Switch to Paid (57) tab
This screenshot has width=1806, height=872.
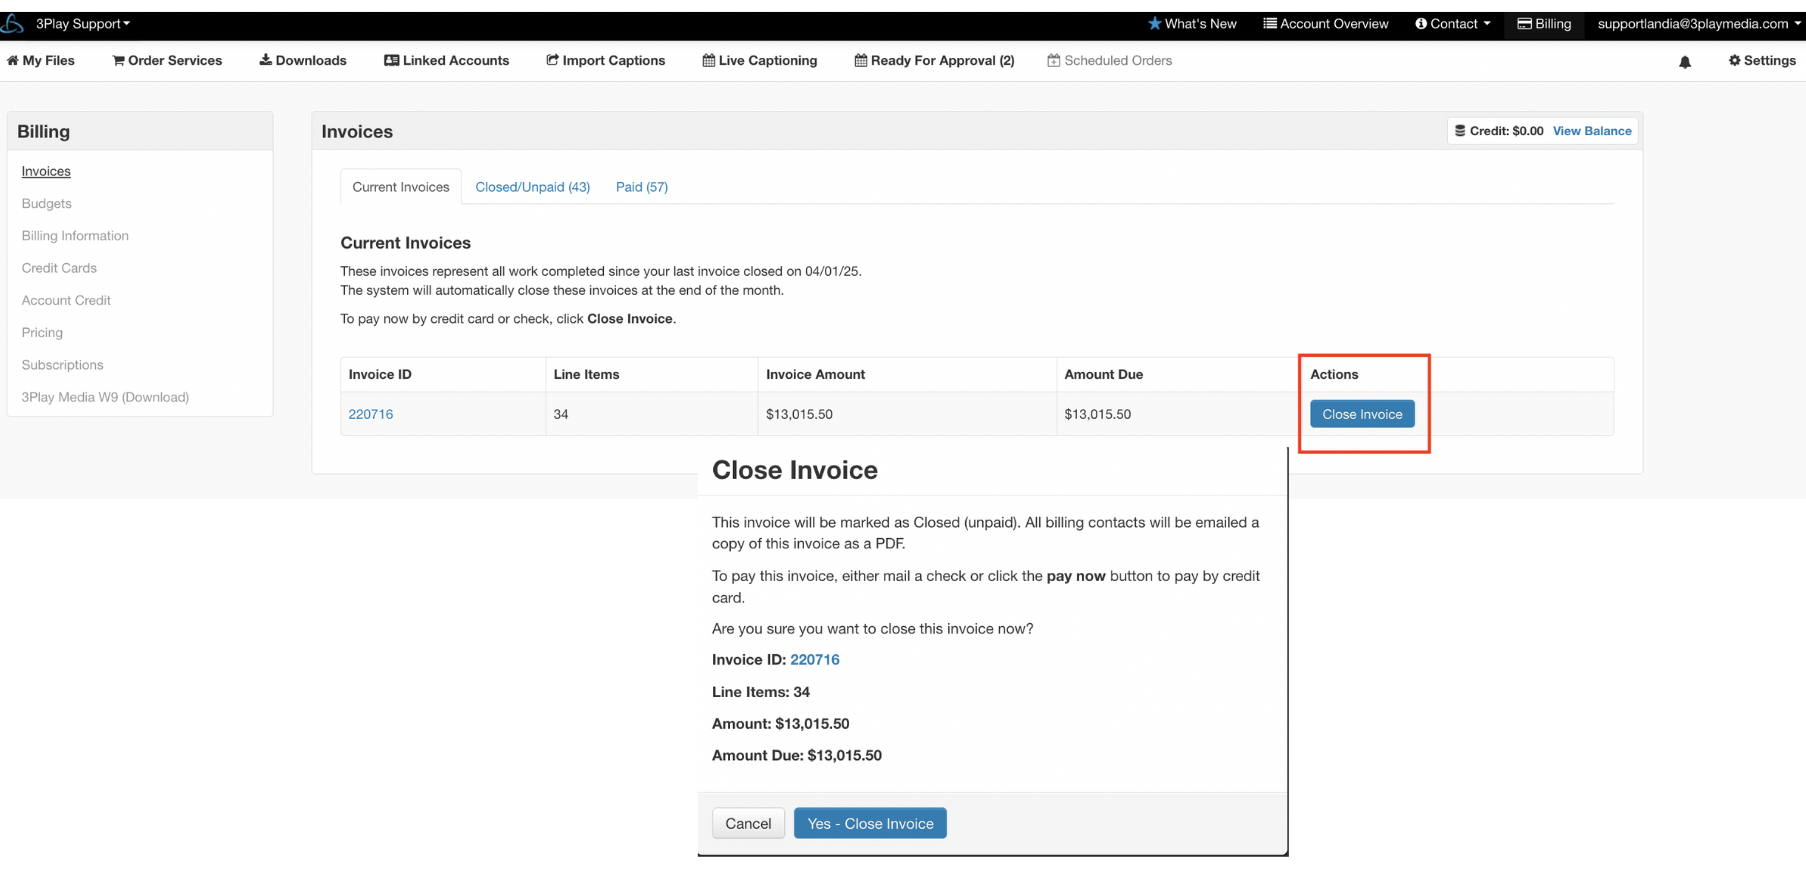(x=642, y=187)
